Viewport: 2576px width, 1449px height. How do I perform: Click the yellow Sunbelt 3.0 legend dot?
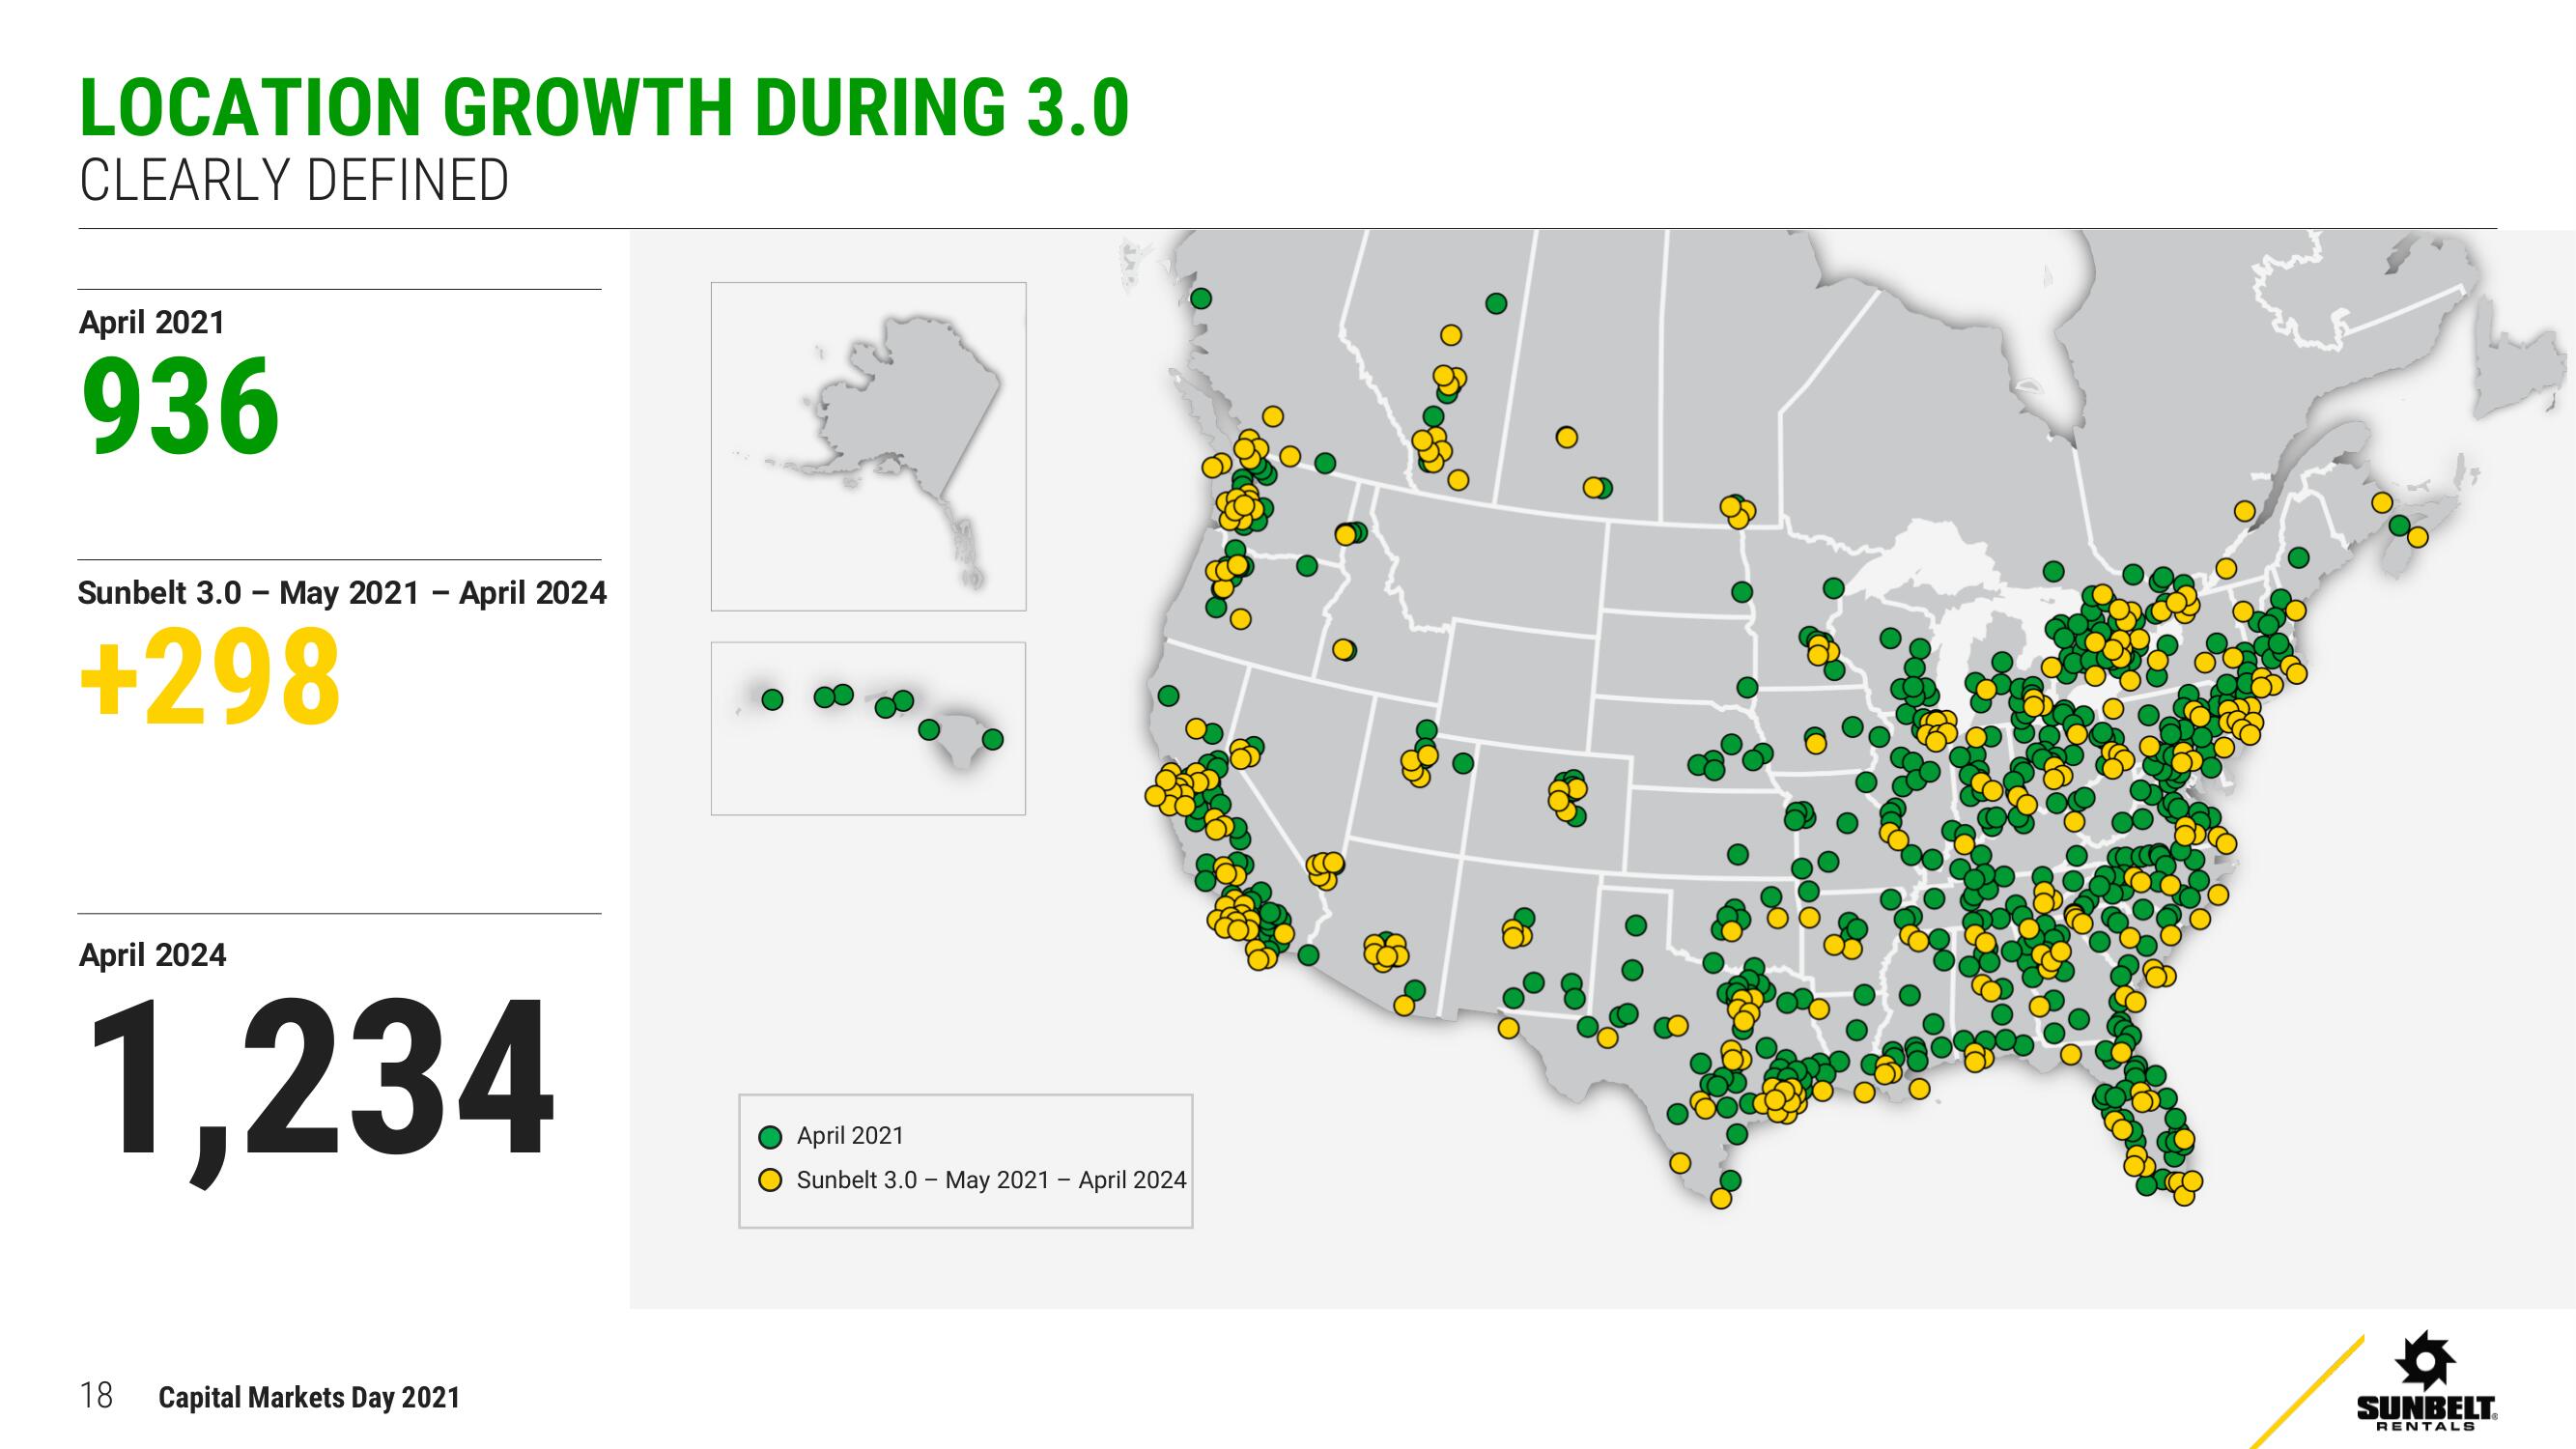point(770,1181)
